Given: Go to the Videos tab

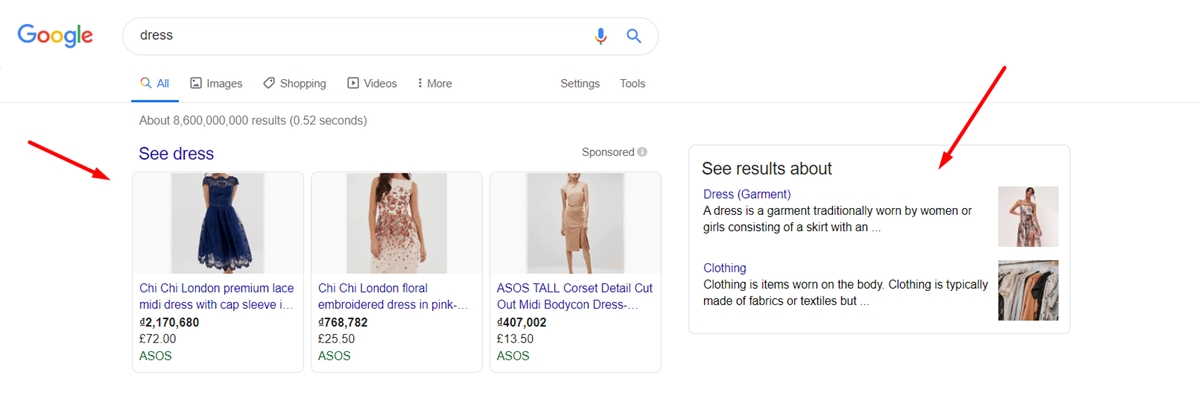Looking at the screenshot, I should [x=372, y=84].
